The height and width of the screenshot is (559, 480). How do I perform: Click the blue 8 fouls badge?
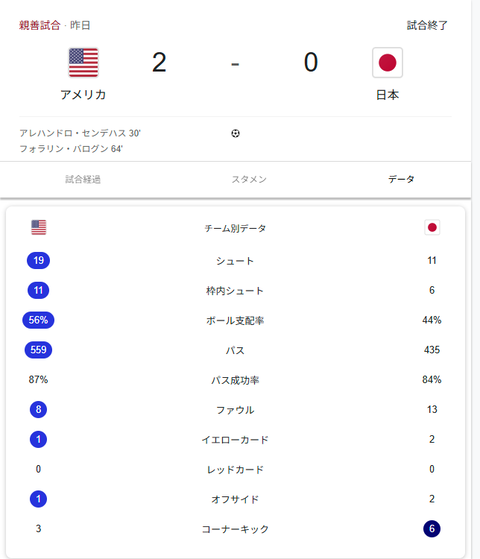pyautogui.click(x=39, y=409)
